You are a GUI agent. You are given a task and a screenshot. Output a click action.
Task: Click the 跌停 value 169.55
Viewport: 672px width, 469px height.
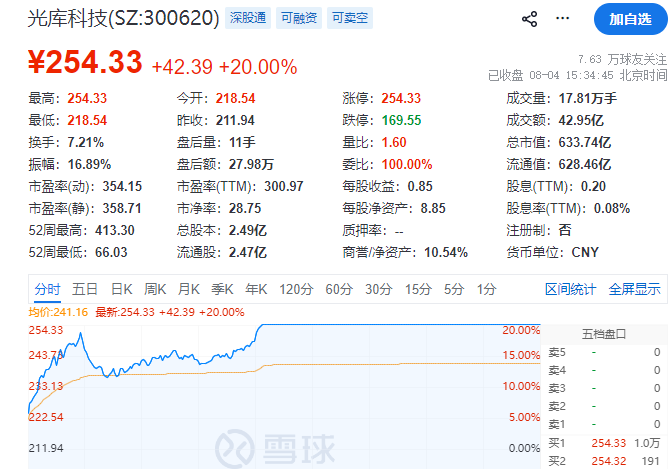(401, 120)
